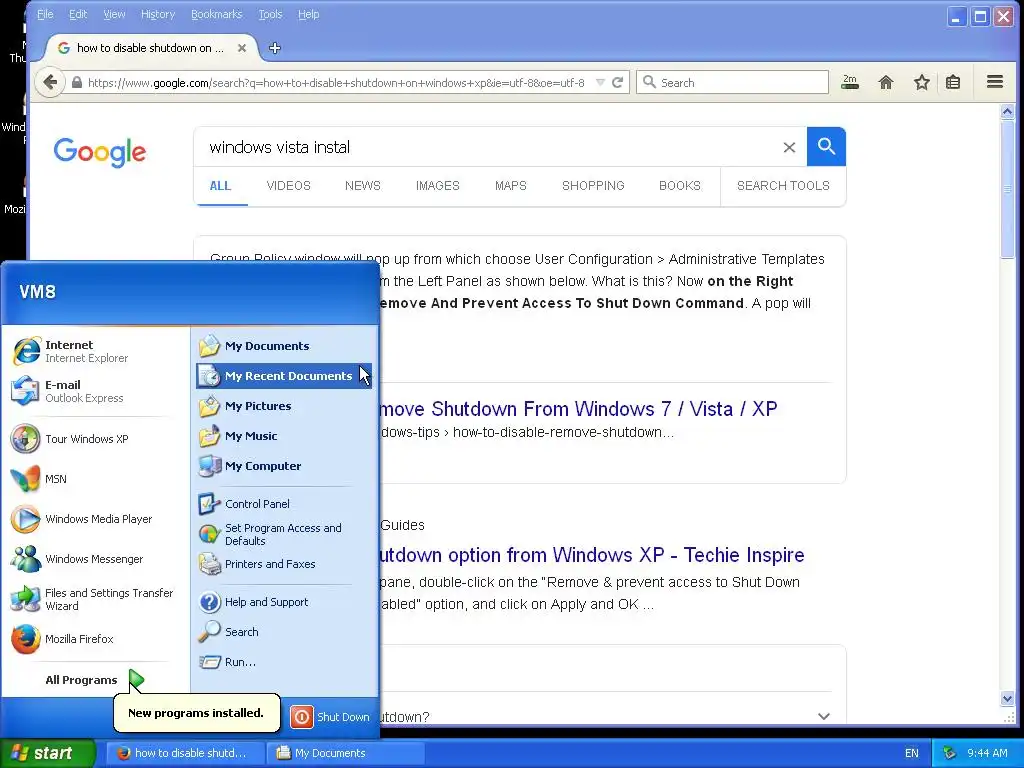Screen dimensions: 1024x768
Task: Click the Firefox back arrow button
Action: point(50,82)
